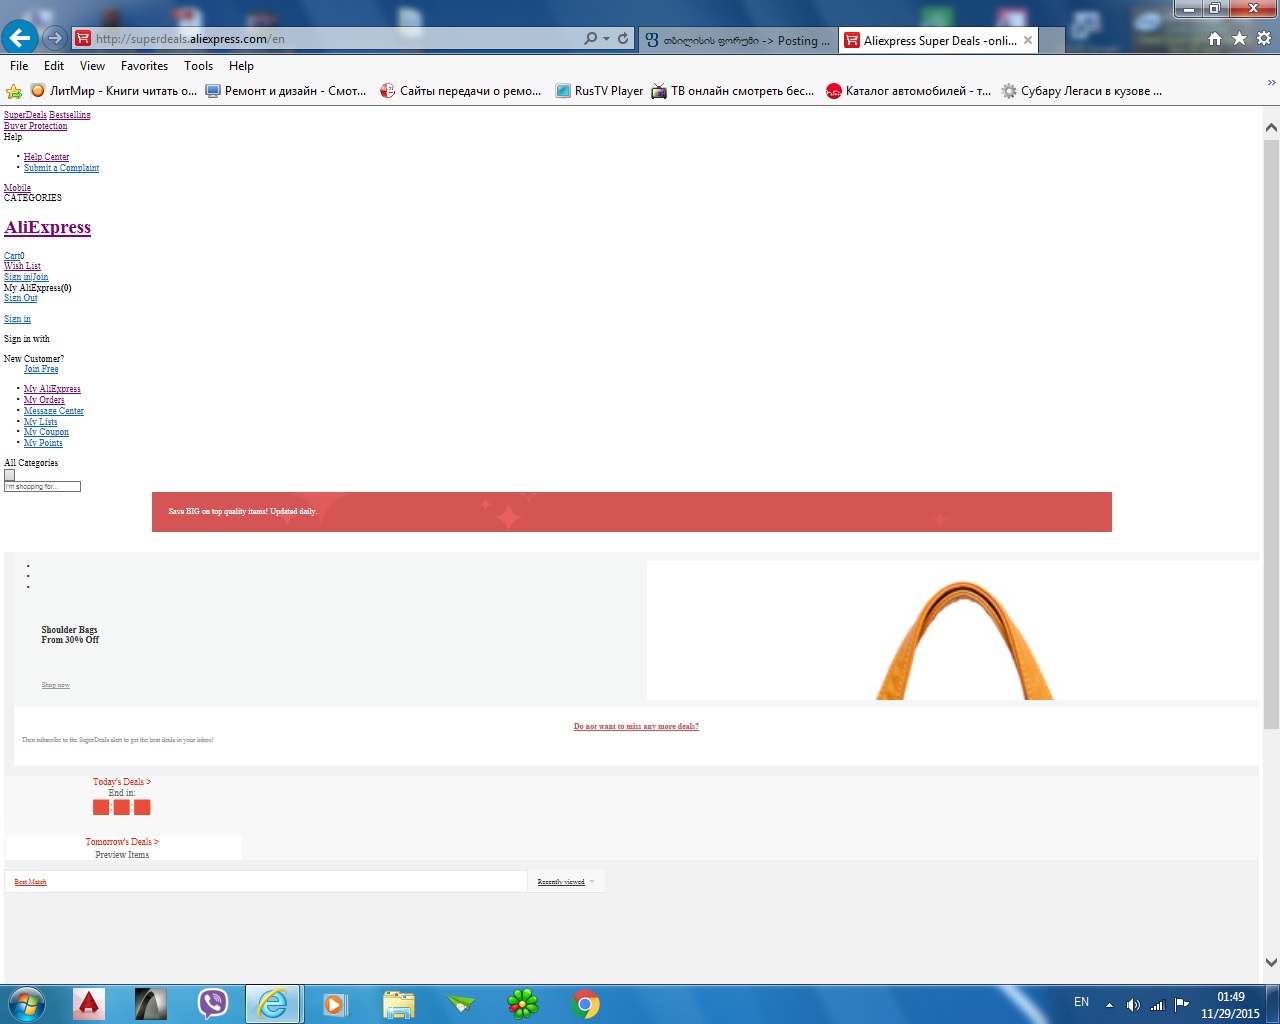The height and width of the screenshot is (1024, 1280).
Task: Click the My Coupon link
Action: (x=46, y=432)
